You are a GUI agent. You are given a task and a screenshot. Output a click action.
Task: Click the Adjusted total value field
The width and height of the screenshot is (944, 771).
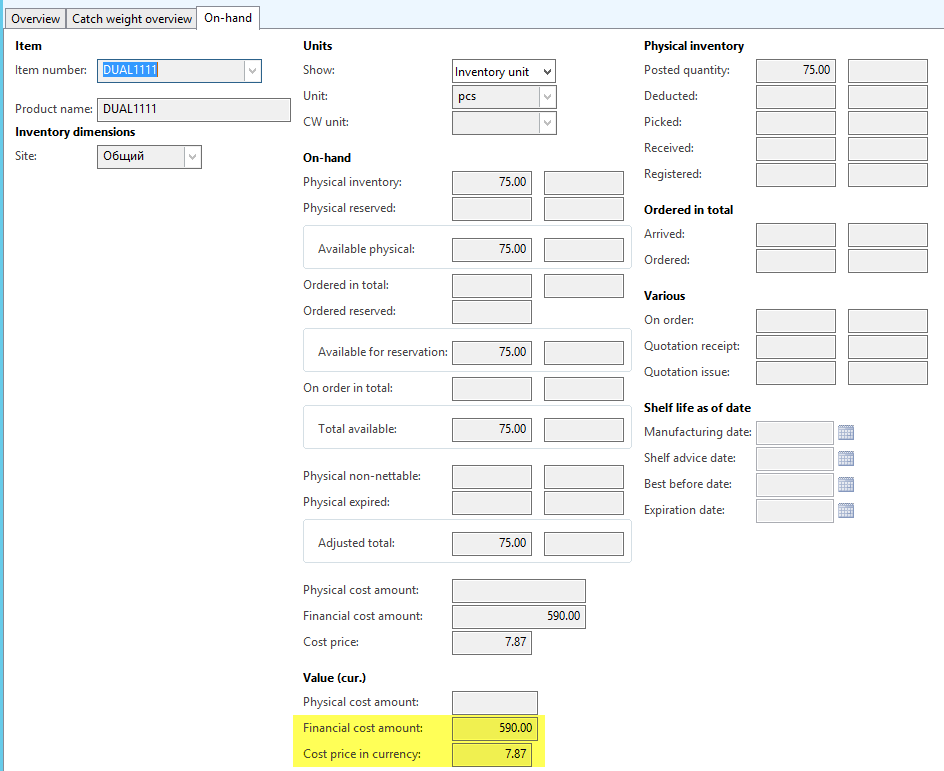coord(491,544)
